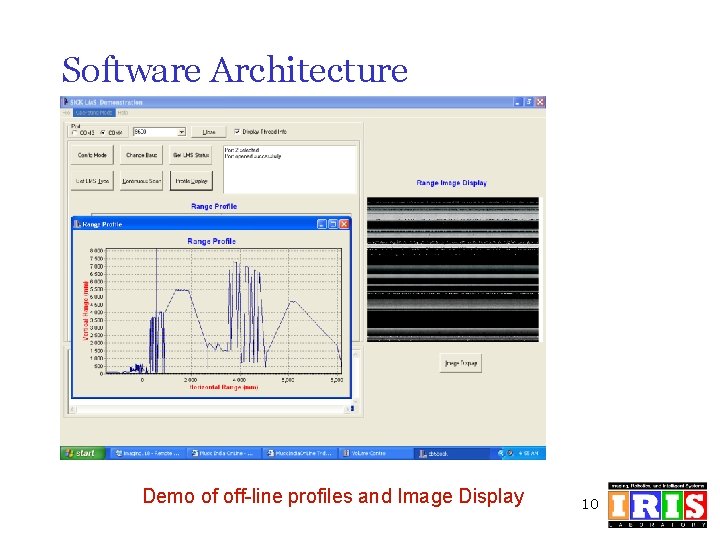Click the SICK LMS Demonstration title icon
Image resolution: width=720 pixels, height=540 pixels.
(66, 102)
